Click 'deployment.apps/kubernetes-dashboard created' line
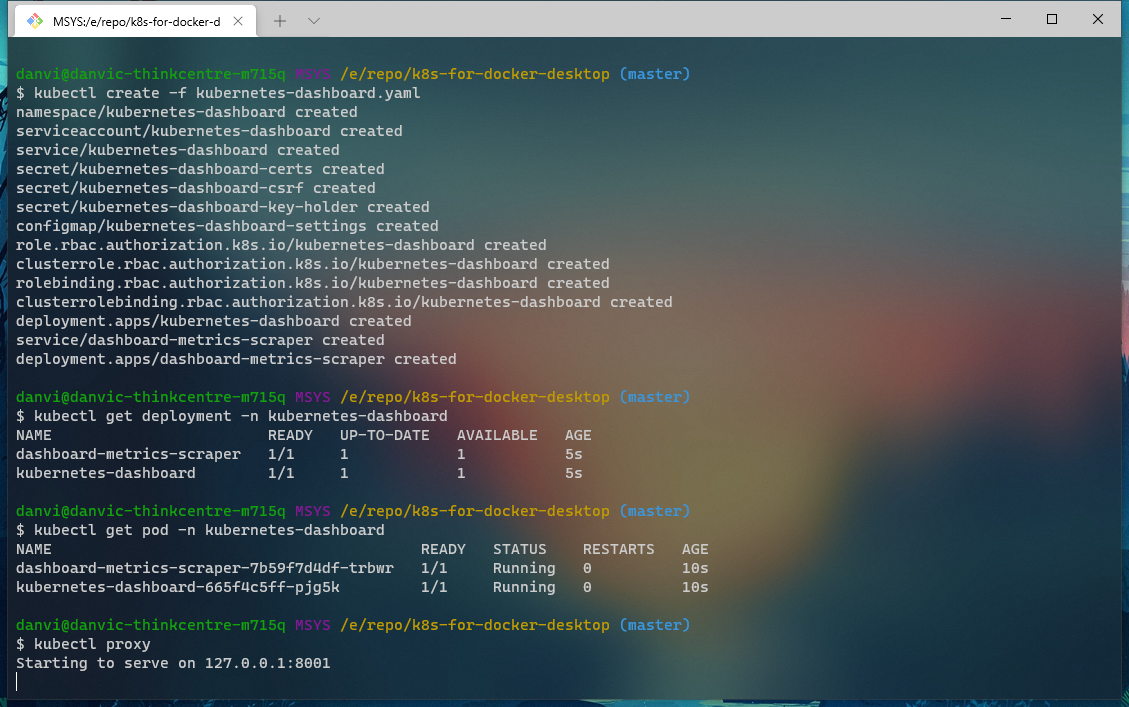Screen dimensions: 1129x707 coord(213,321)
